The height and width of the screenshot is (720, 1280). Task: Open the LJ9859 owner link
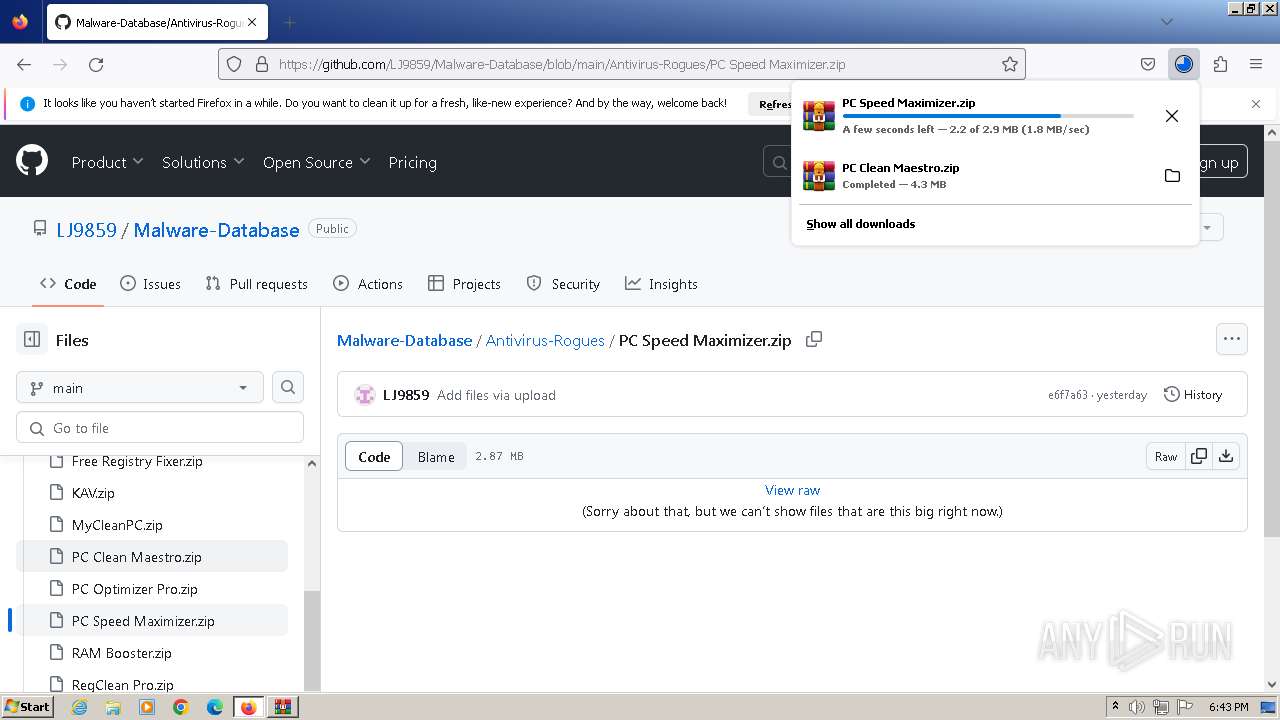[86, 230]
